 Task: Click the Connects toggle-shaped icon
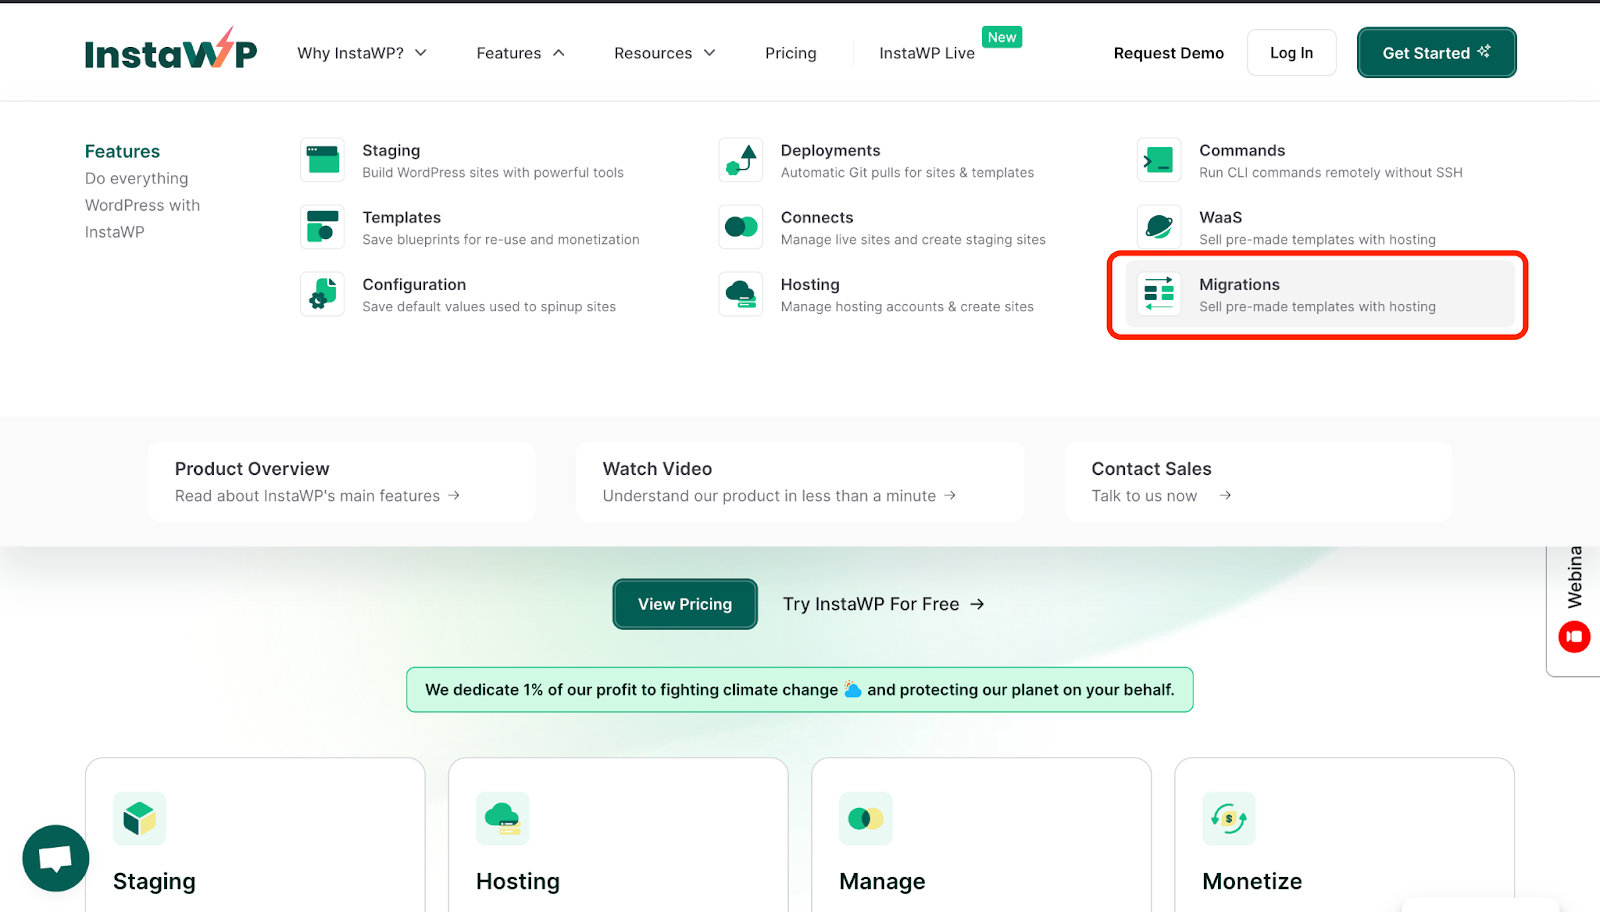click(x=741, y=227)
